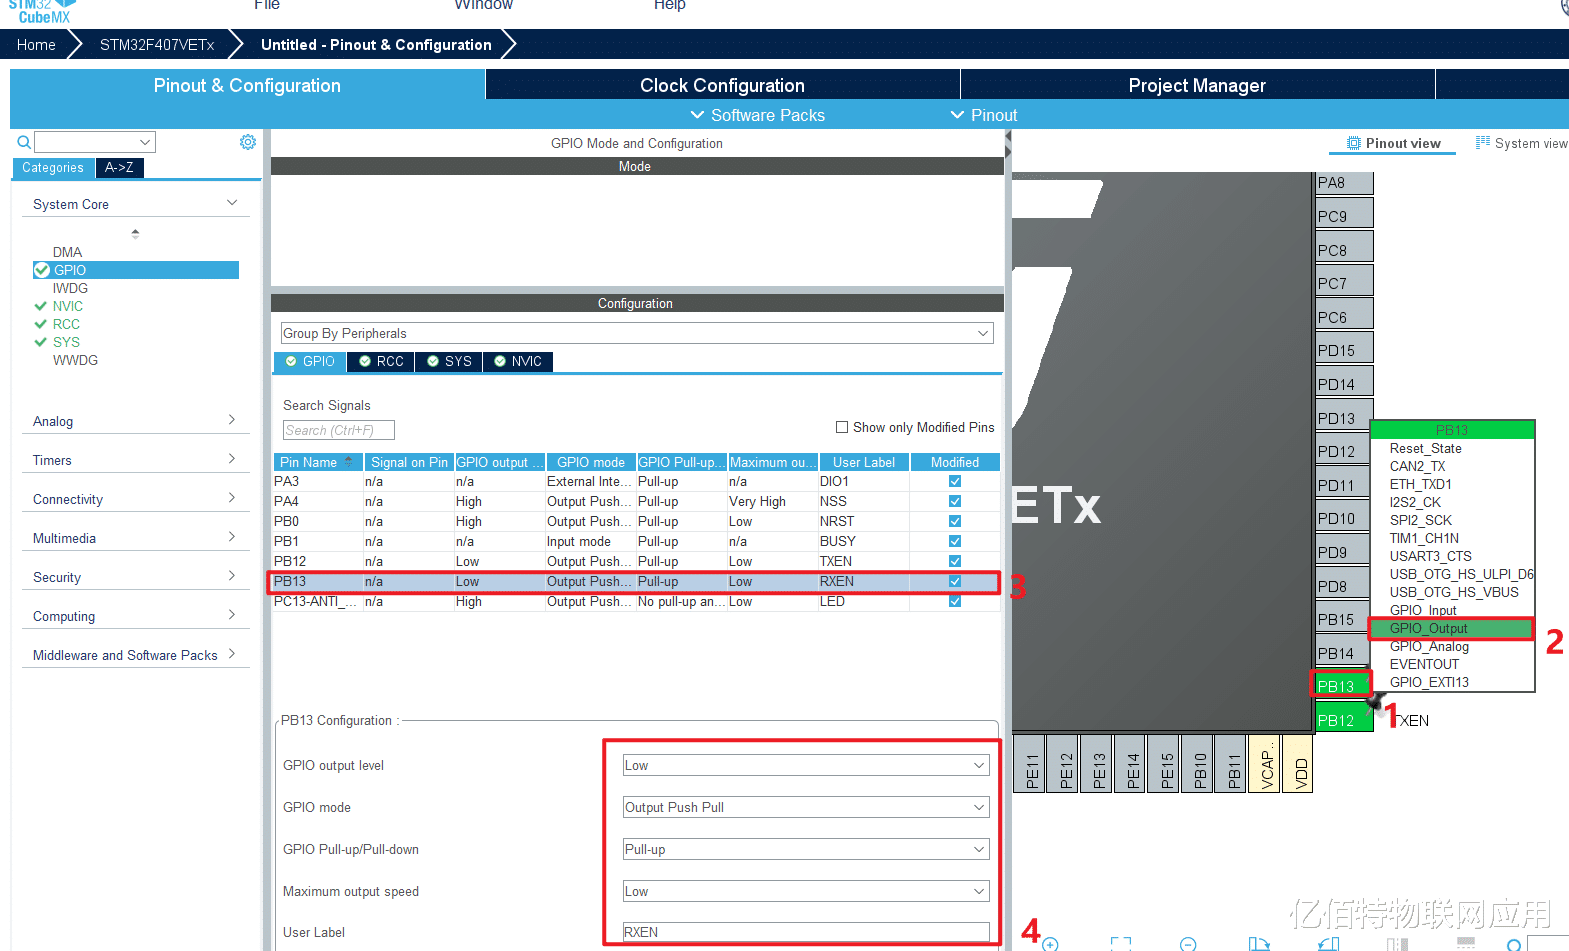The height and width of the screenshot is (951, 1569).
Task: Toggle the Modified checkbox for PA4
Action: [955, 501]
